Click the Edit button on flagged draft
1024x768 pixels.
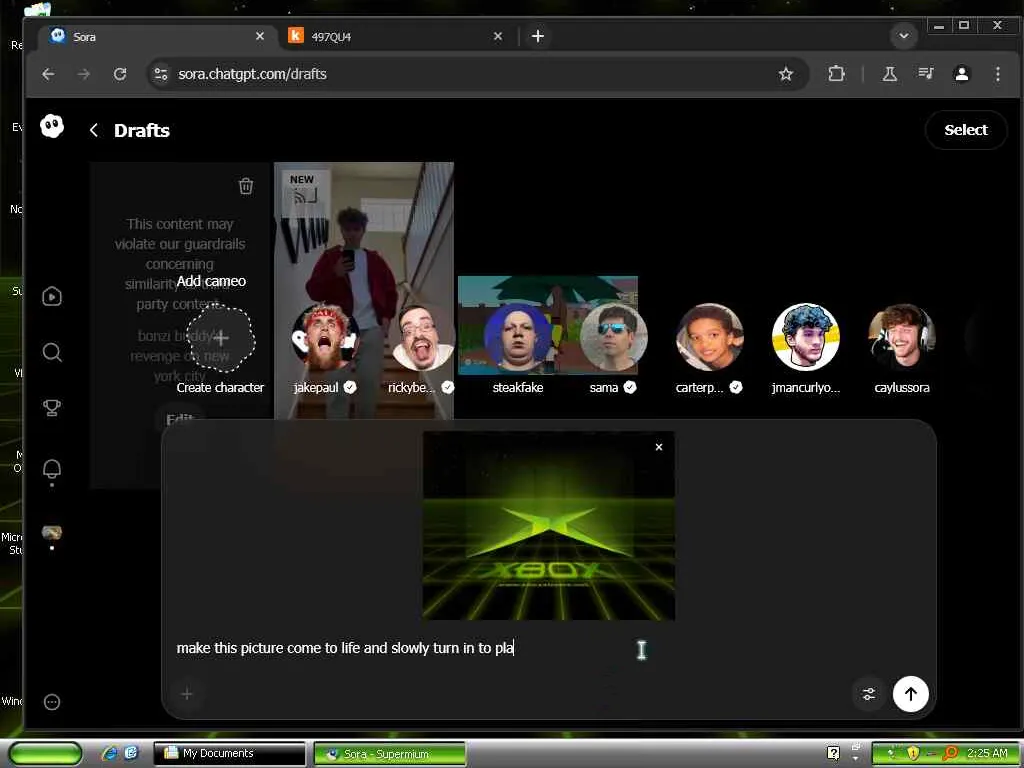(180, 420)
